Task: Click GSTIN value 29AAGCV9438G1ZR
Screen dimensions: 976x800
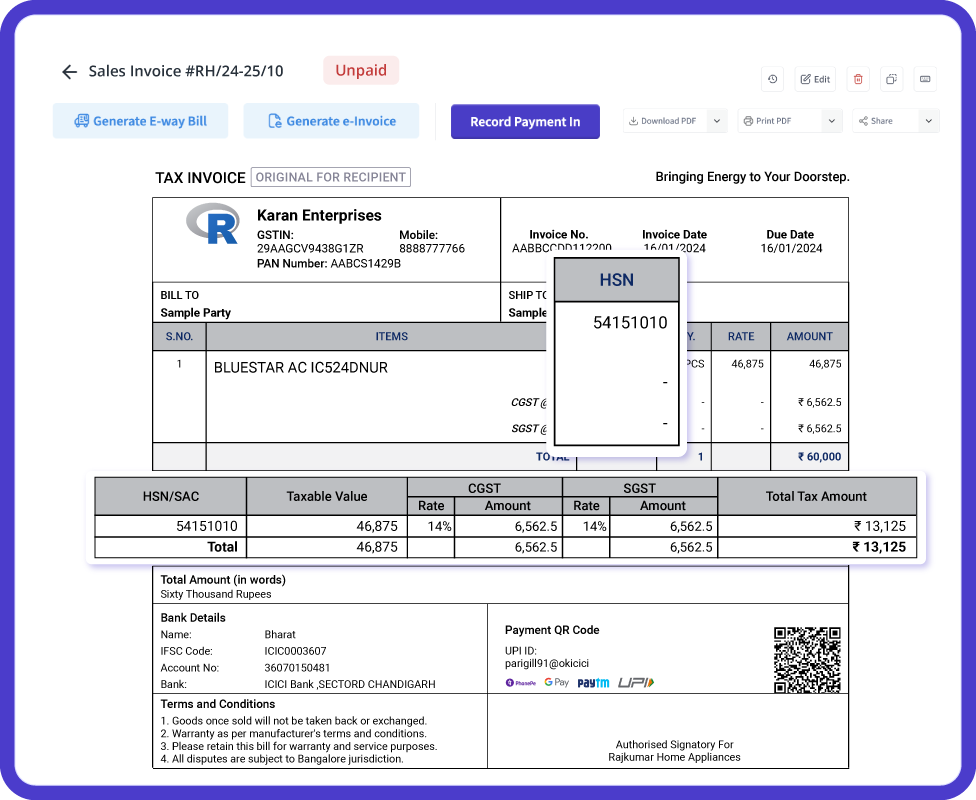Action: coord(310,248)
